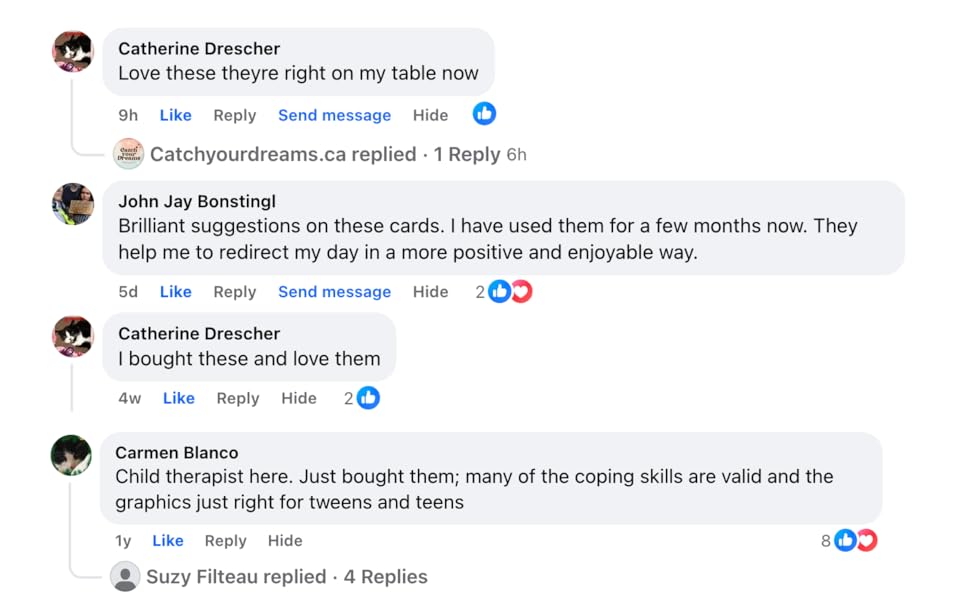Hide Catherine's 'I bought these' comment
The width and height of the screenshot is (970, 600).
click(x=299, y=398)
